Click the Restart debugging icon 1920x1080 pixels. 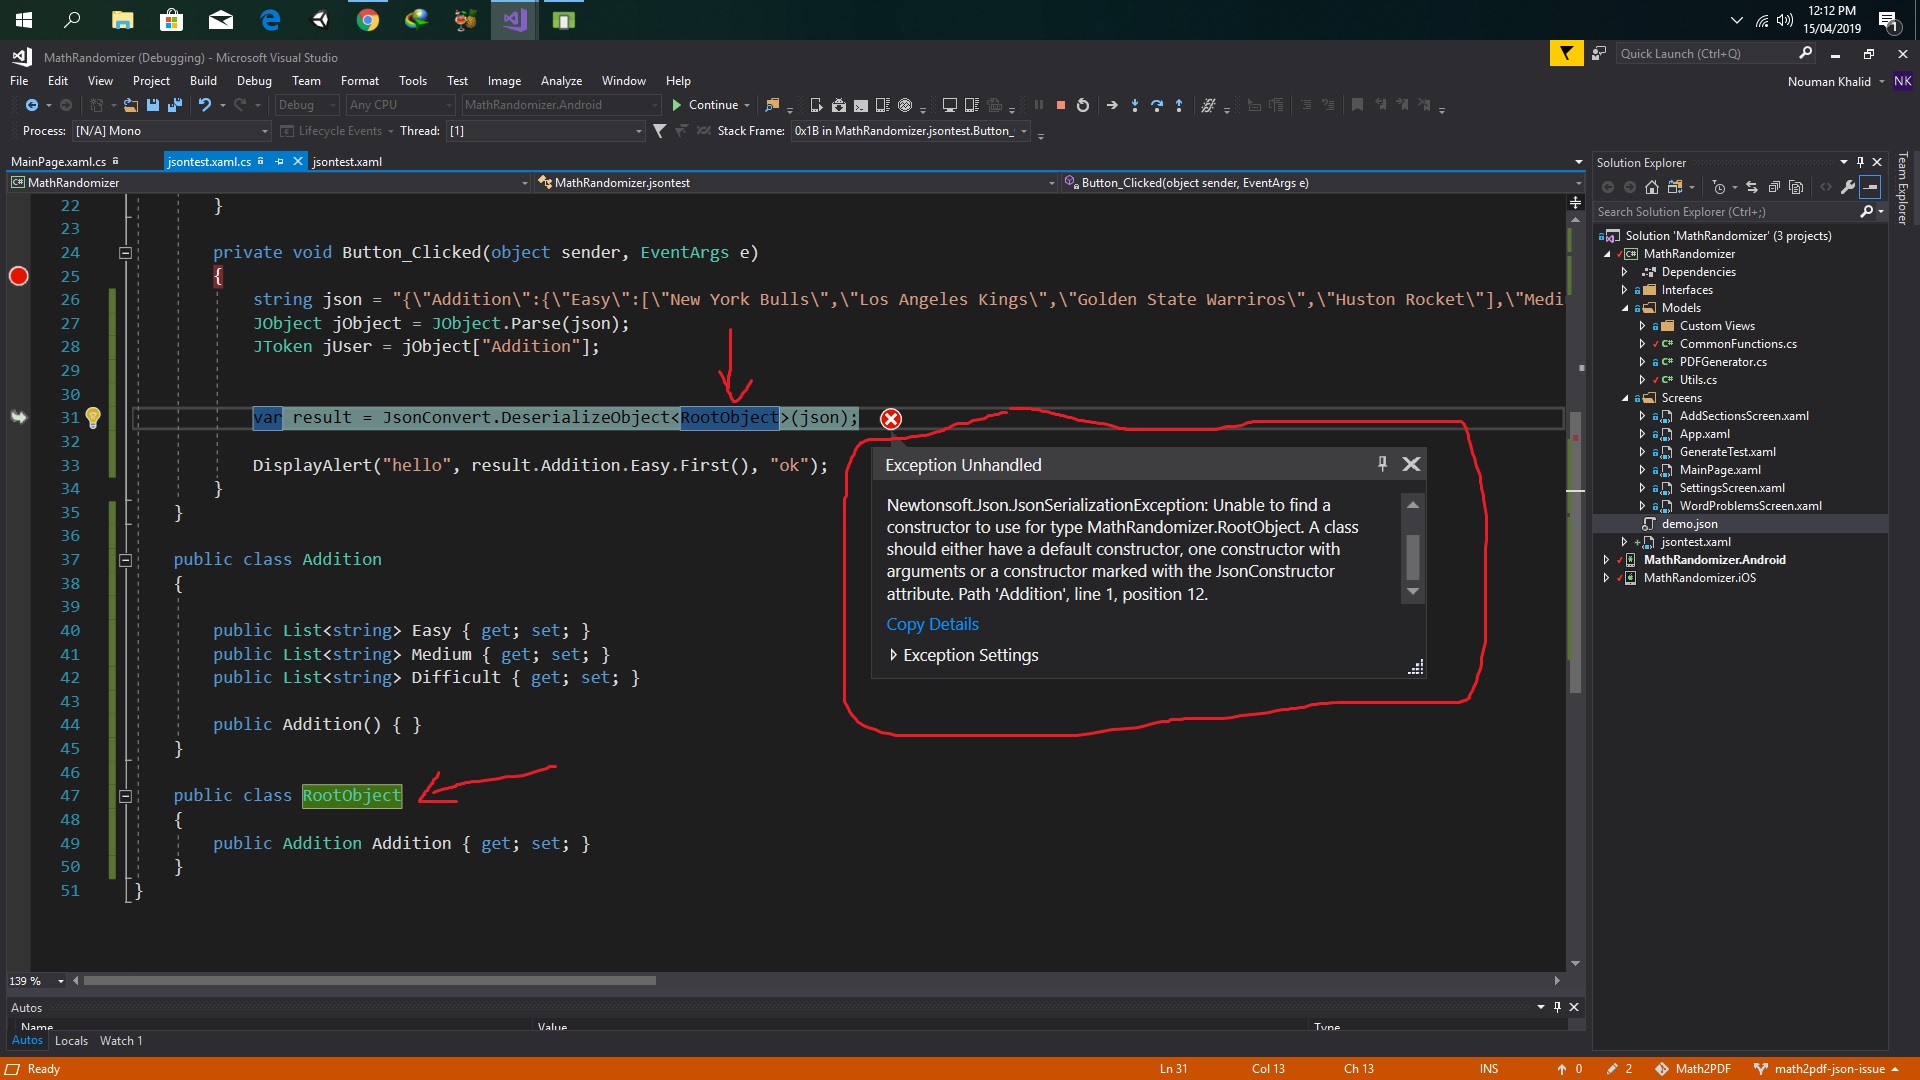(x=1083, y=105)
